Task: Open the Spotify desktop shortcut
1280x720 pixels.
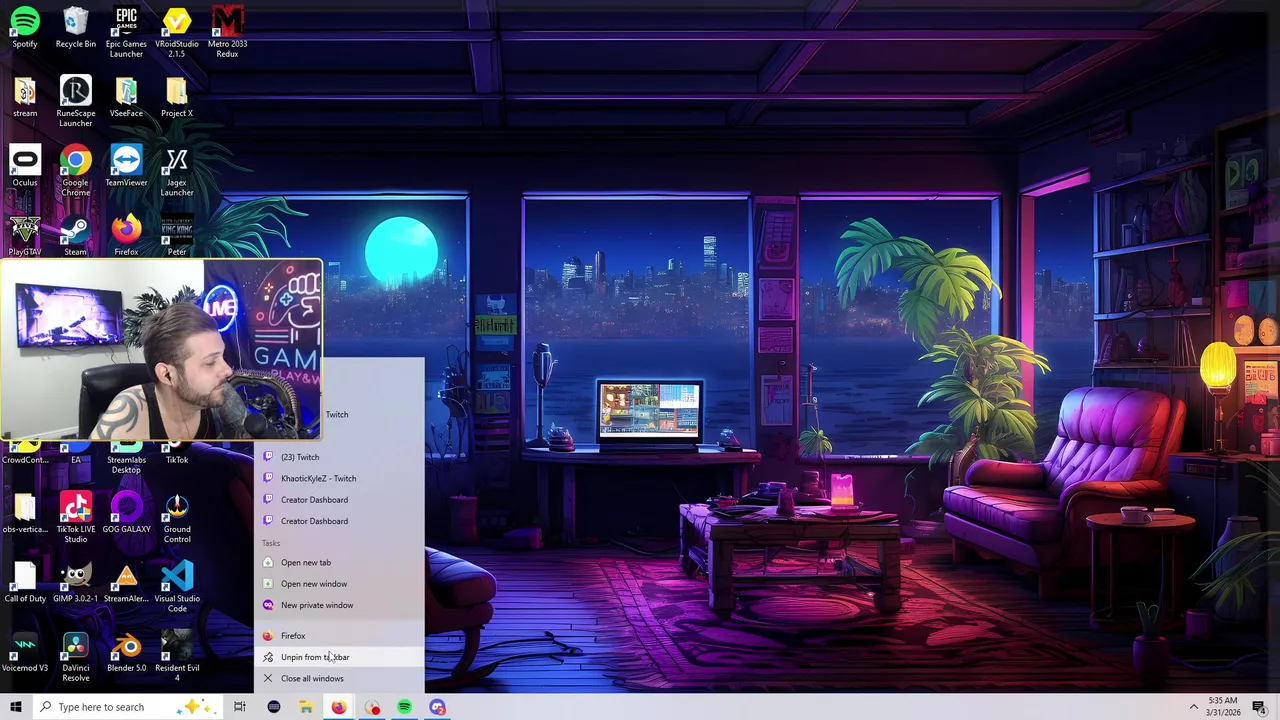Action: 25,27
